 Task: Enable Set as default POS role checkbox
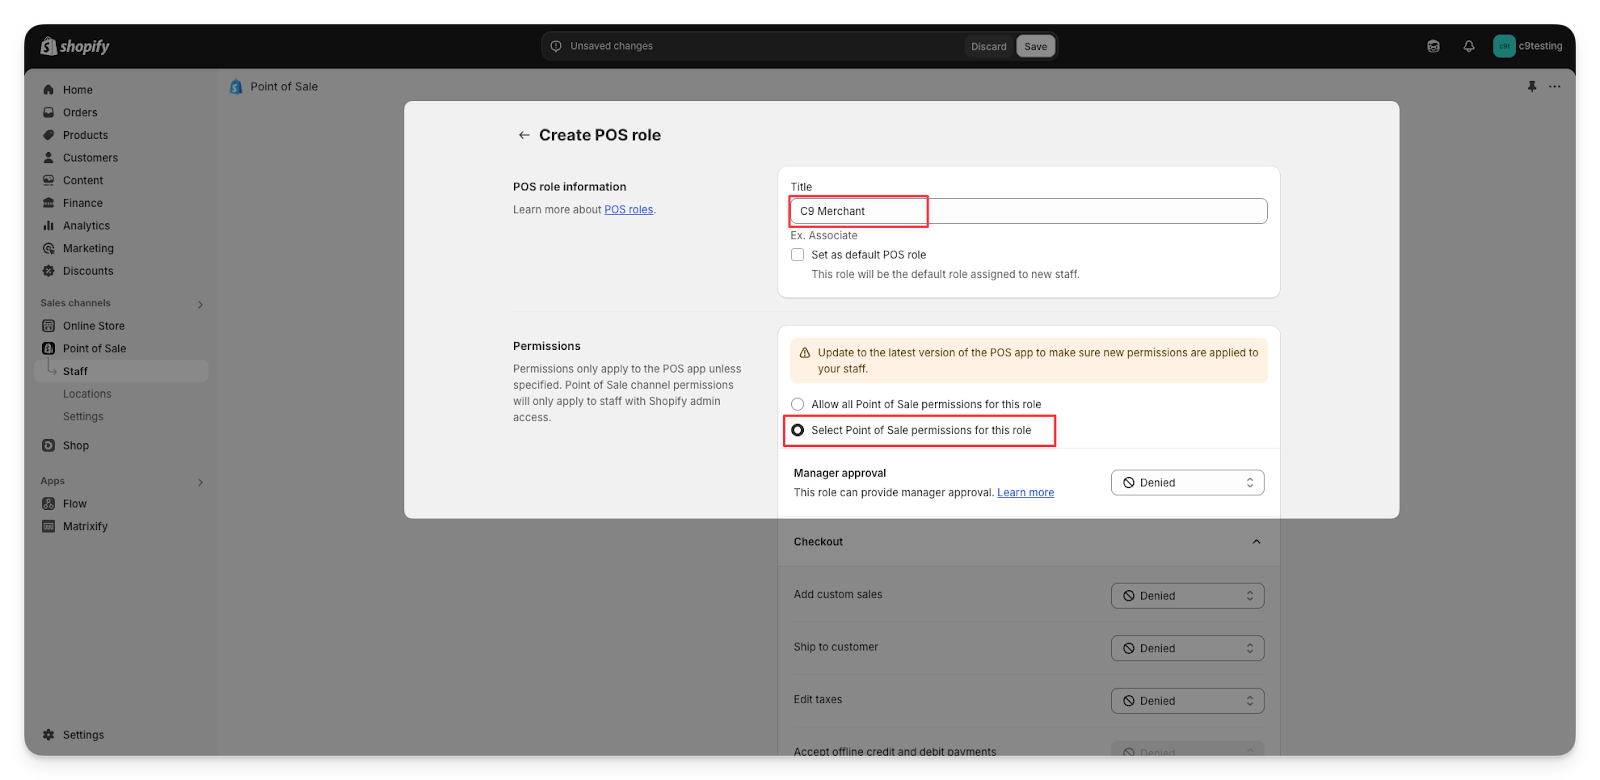click(798, 255)
